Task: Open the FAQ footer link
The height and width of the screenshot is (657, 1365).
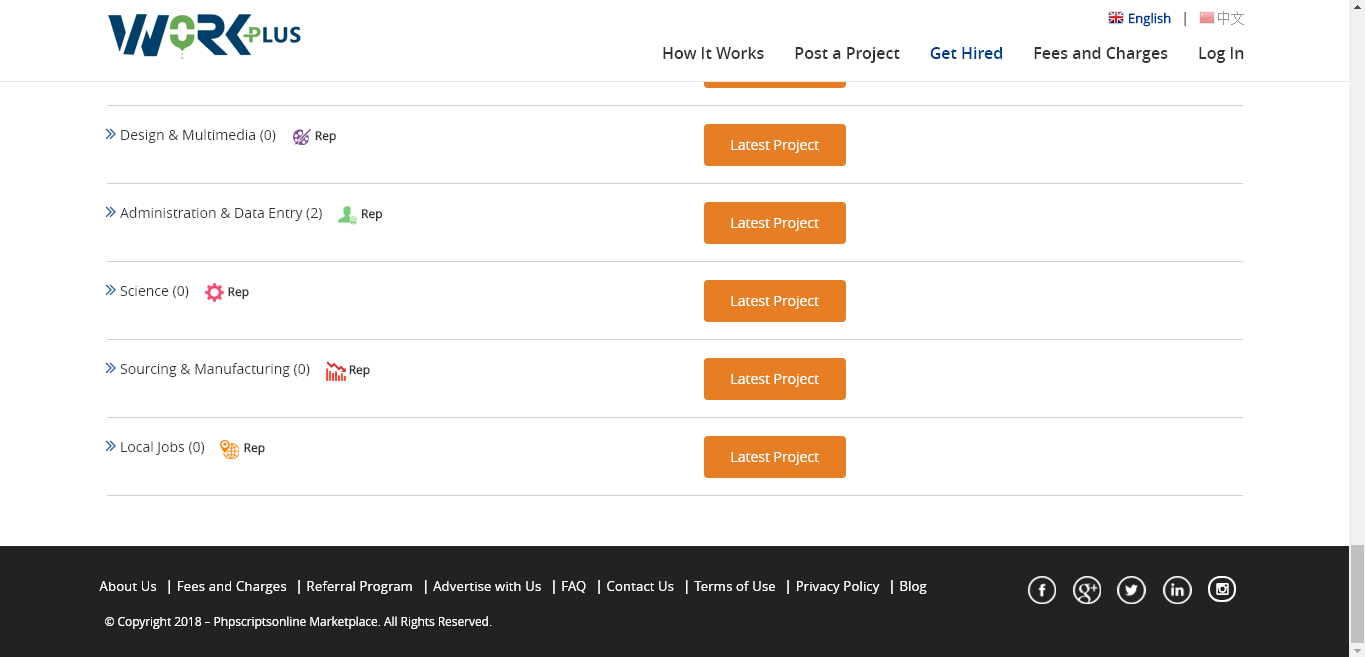Action: [x=574, y=587]
